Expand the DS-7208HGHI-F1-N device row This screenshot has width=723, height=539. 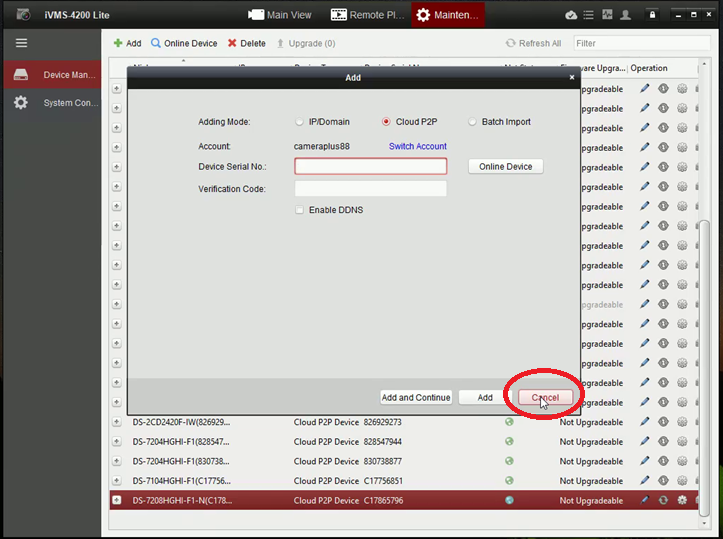(116, 500)
